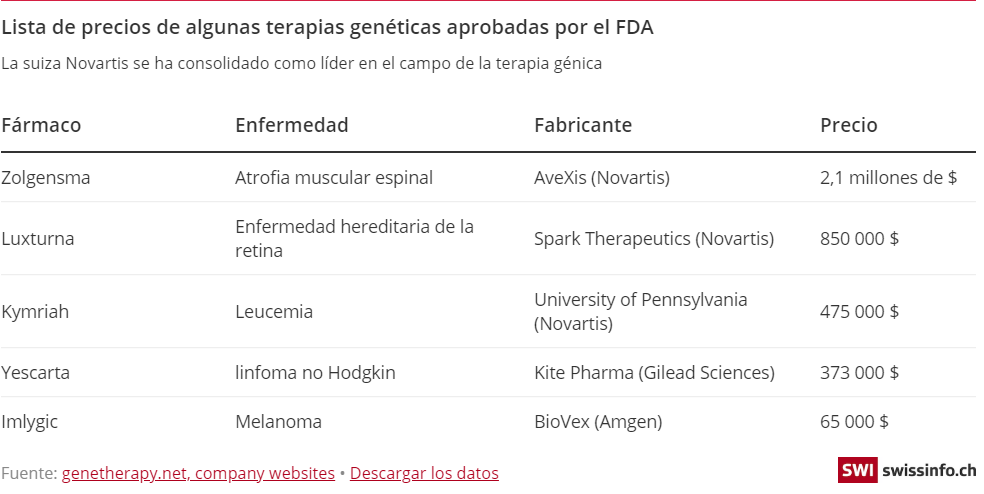Click the SWI swissinfo.ch logo
The image size is (984, 494).
(x=906, y=470)
